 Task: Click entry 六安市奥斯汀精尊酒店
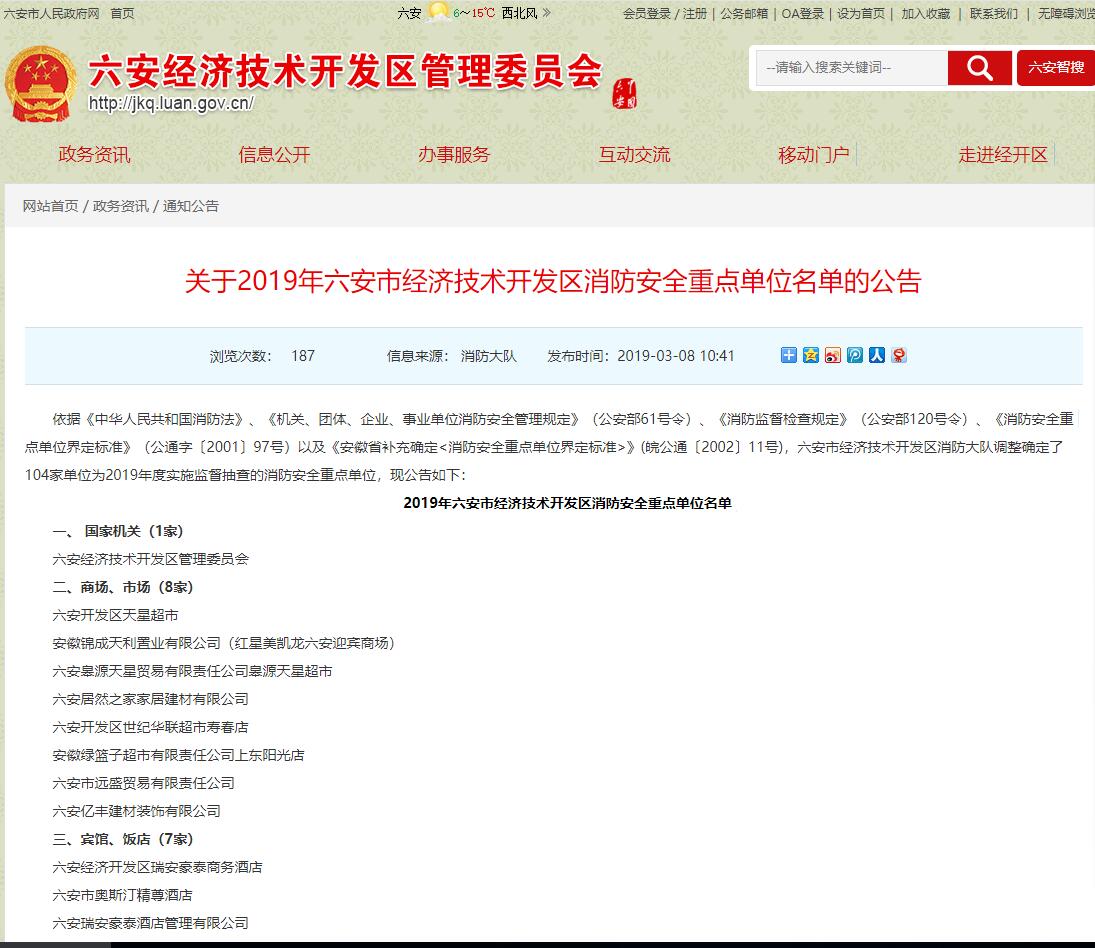[122, 895]
